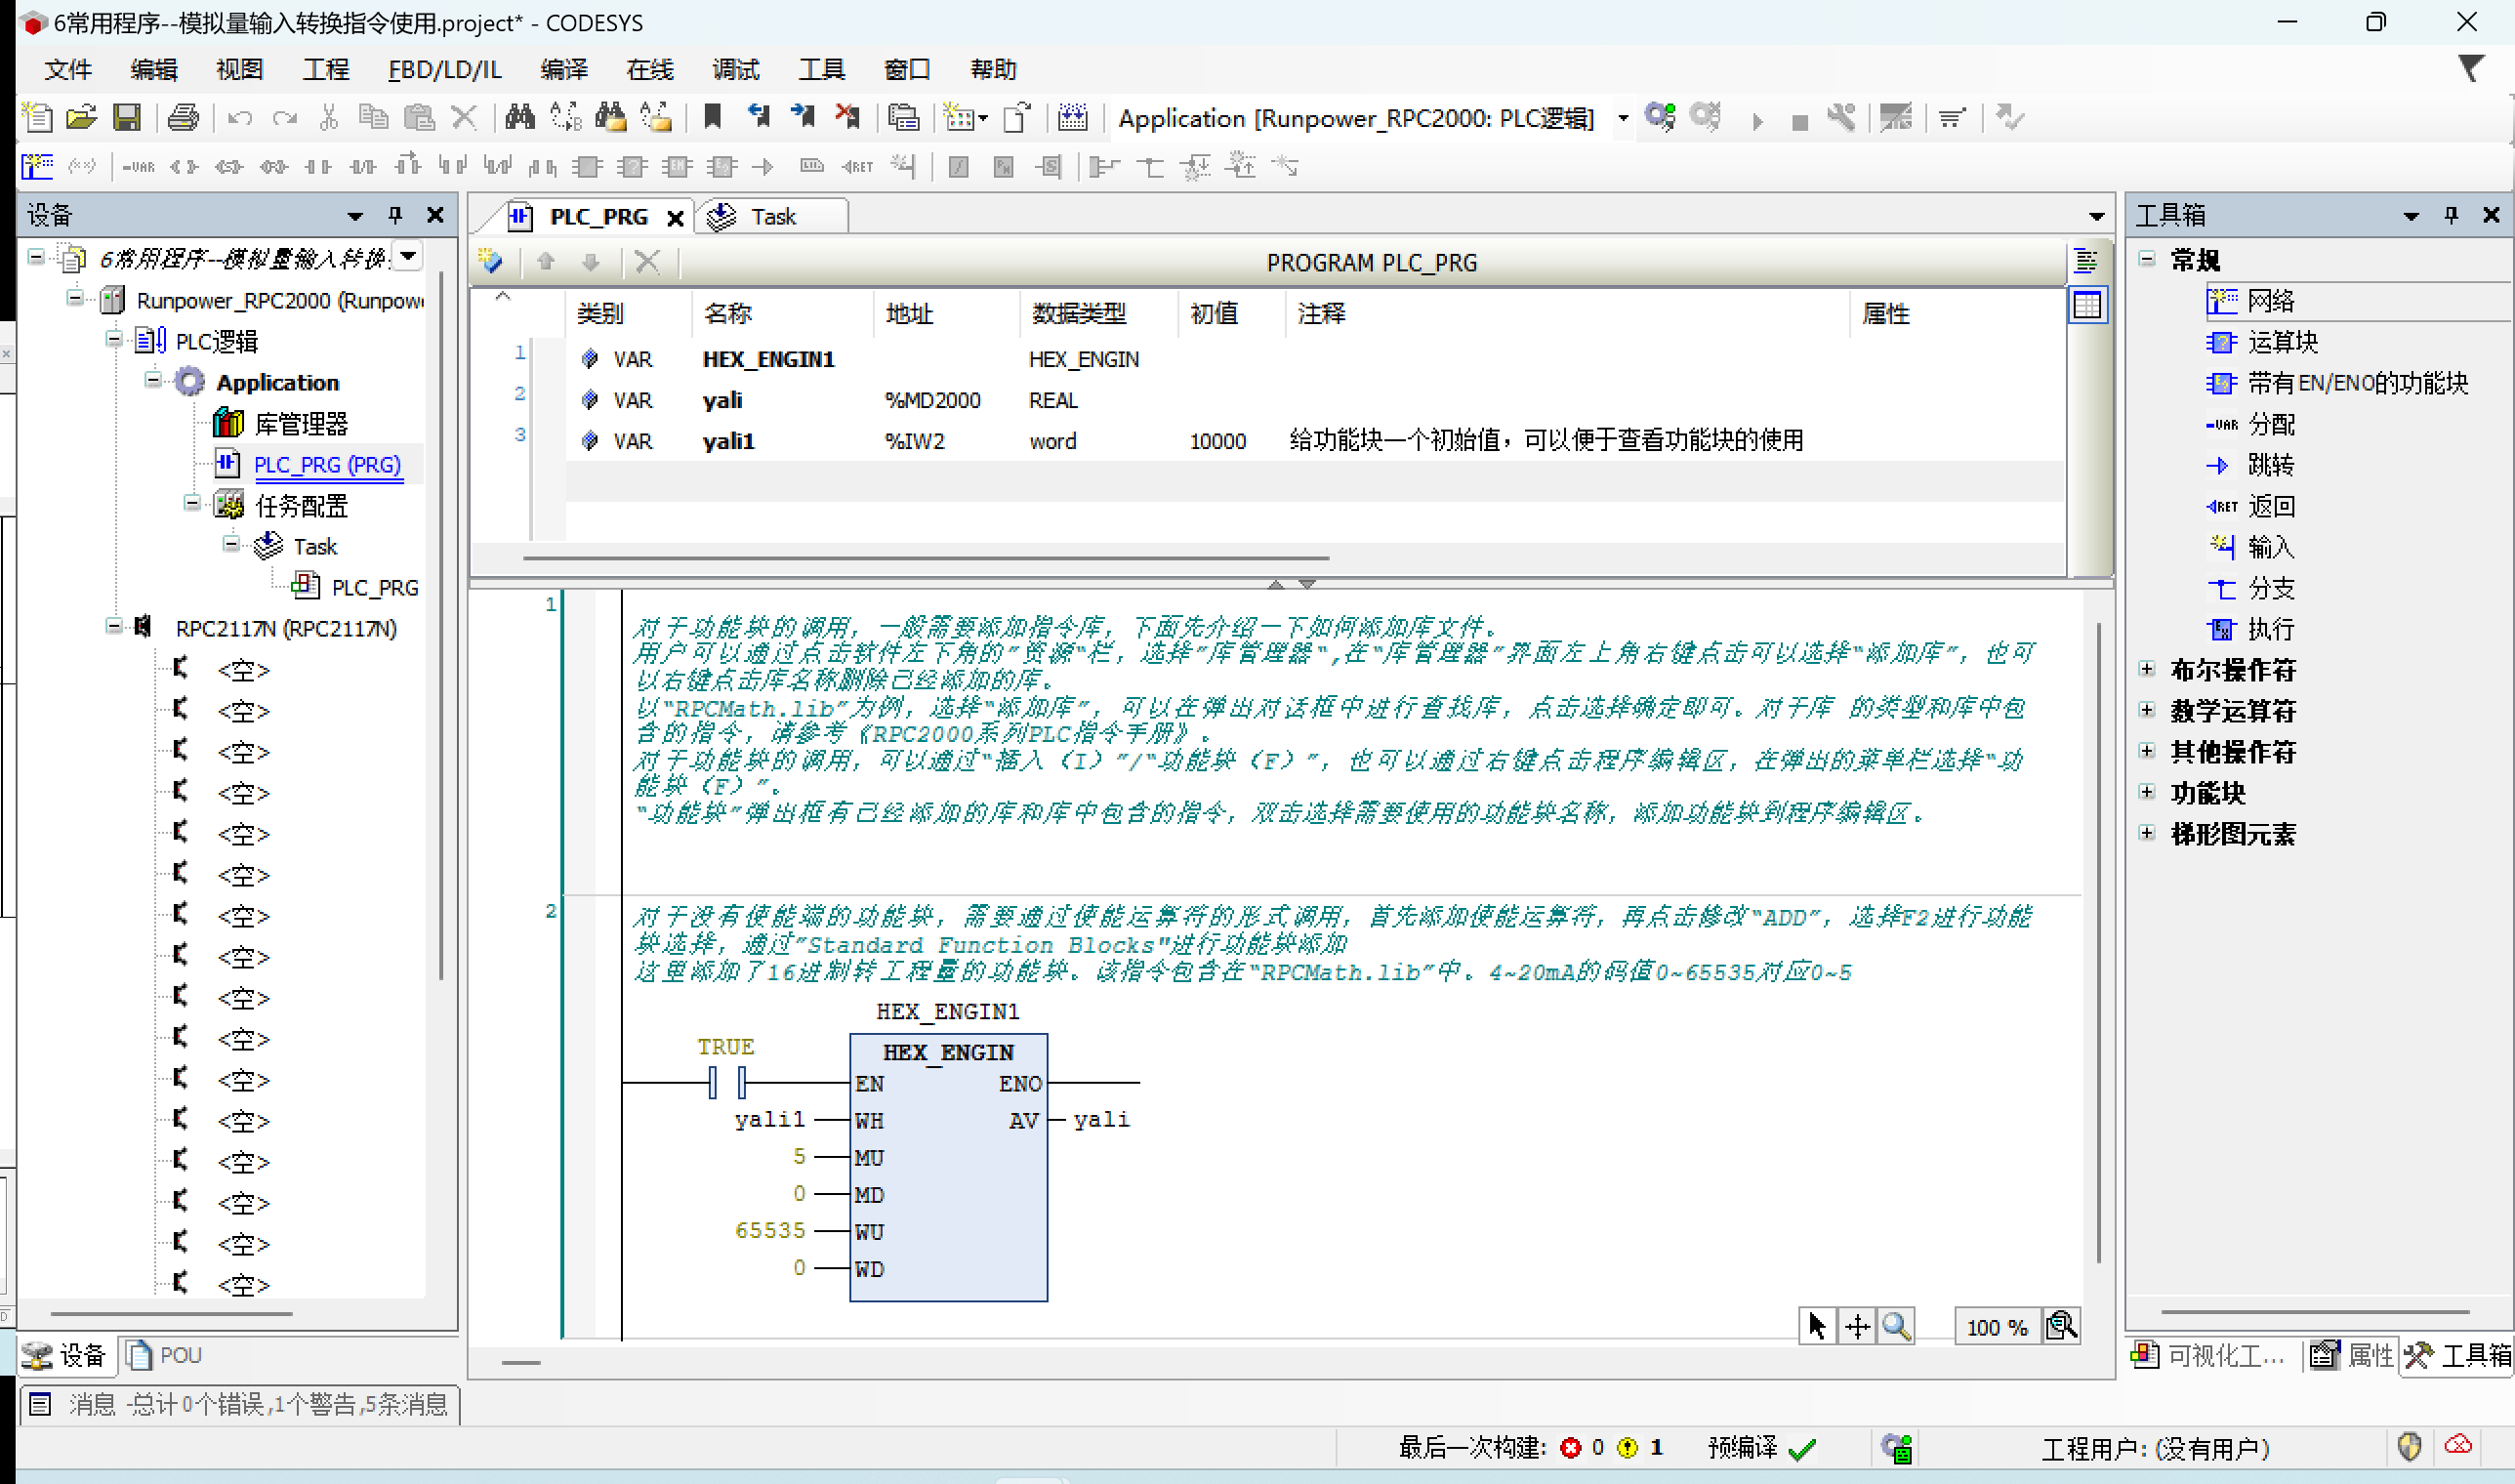This screenshot has height=1484, width=2515.
Task: Select the magnifier zoom tool in editor
Action: pos(1896,1326)
